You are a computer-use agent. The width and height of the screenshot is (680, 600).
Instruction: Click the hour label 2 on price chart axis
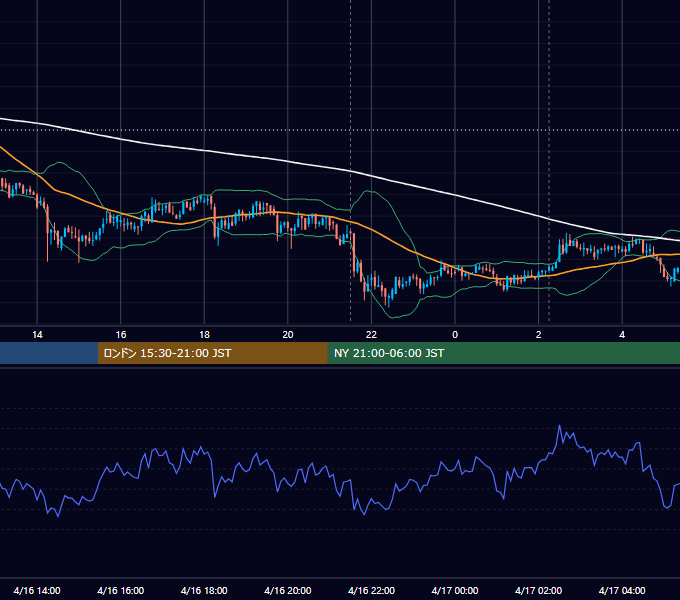pos(539,334)
